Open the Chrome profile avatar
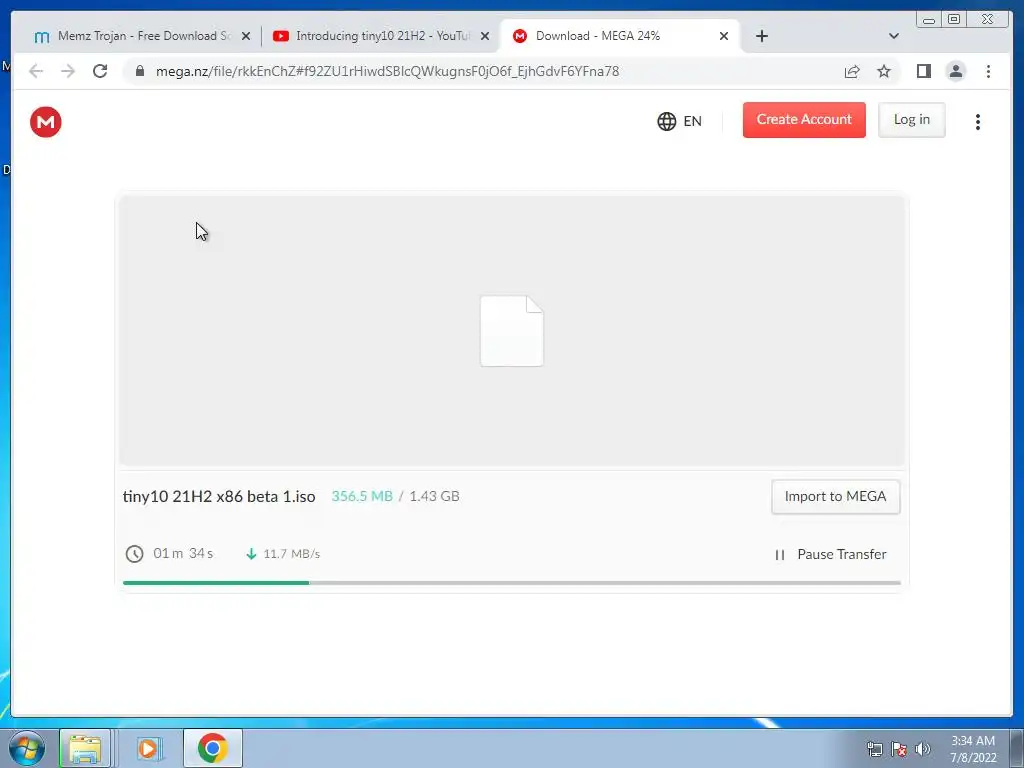The height and width of the screenshot is (768, 1024). [x=955, y=71]
